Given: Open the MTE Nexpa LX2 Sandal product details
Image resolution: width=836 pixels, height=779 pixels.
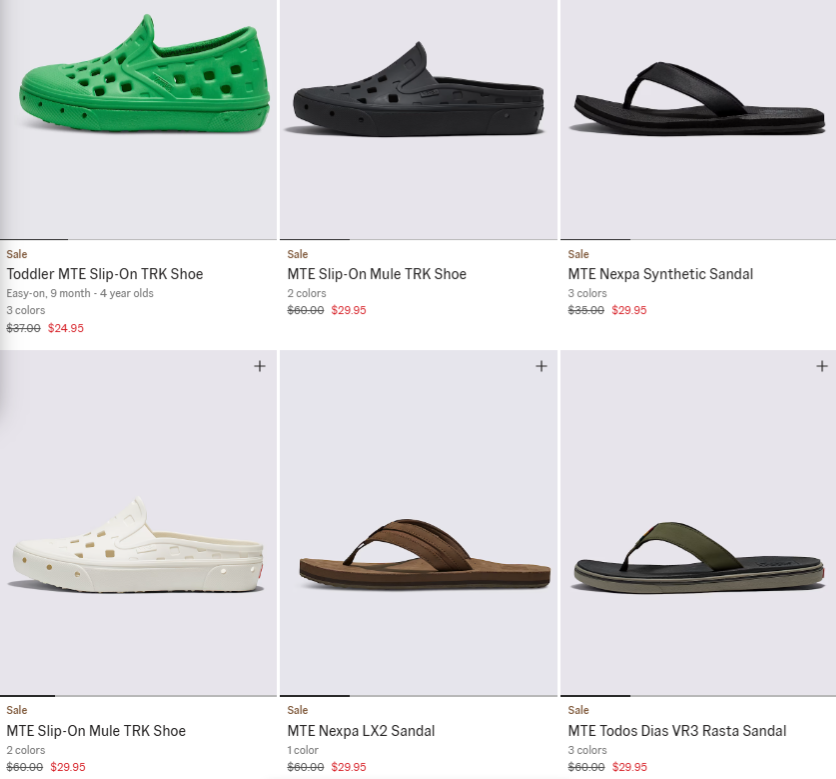Looking at the screenshot, I should [360, 731].
